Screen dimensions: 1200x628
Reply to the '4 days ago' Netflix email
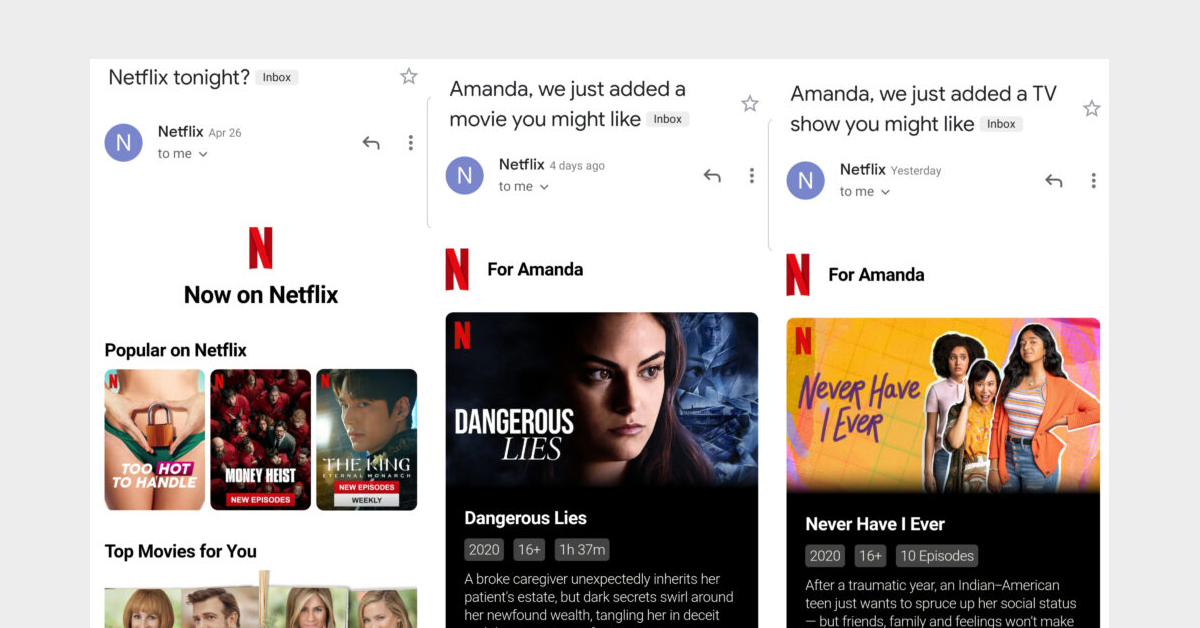click(x=712, y=175)
